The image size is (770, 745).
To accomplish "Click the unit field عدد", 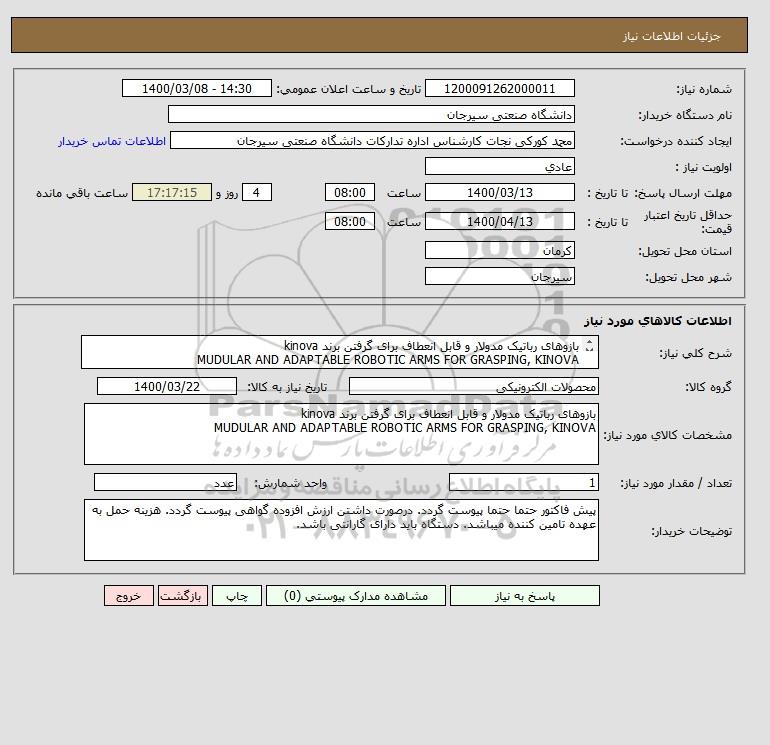I will click(165, 483).
